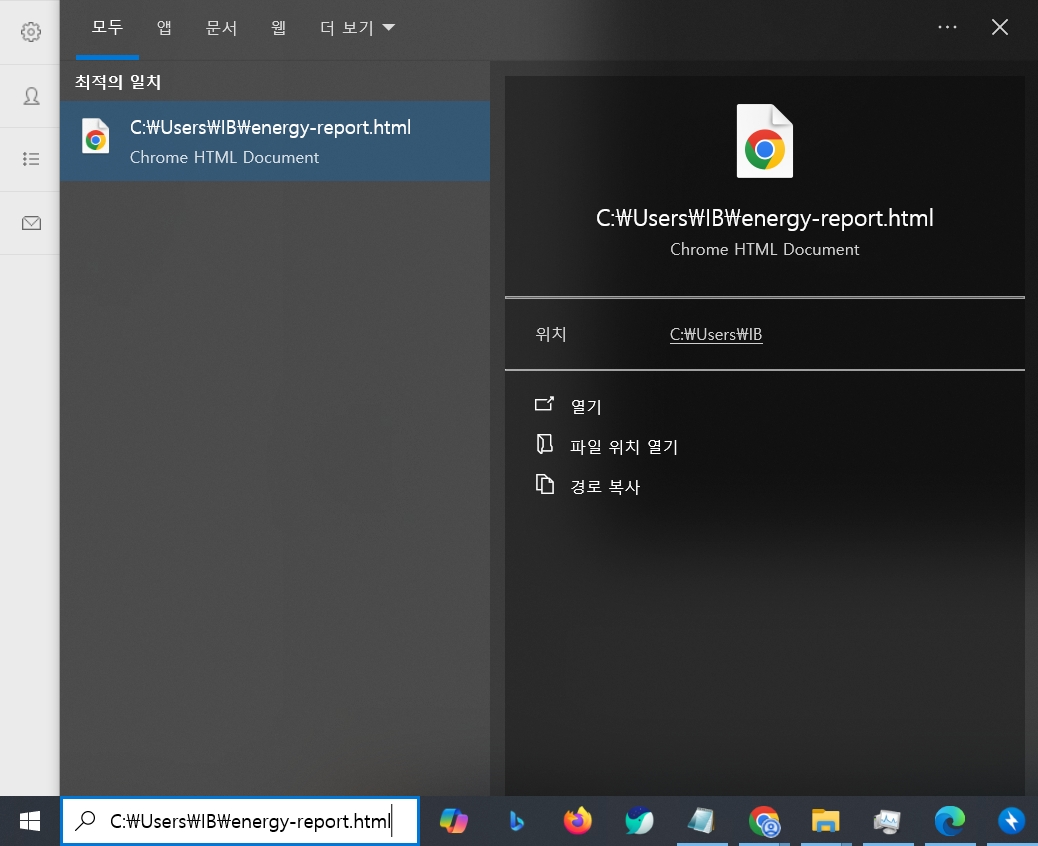Open Chrome from the taskbar
The width and height of the screenshot is (1038, 846).
point(764,821)
